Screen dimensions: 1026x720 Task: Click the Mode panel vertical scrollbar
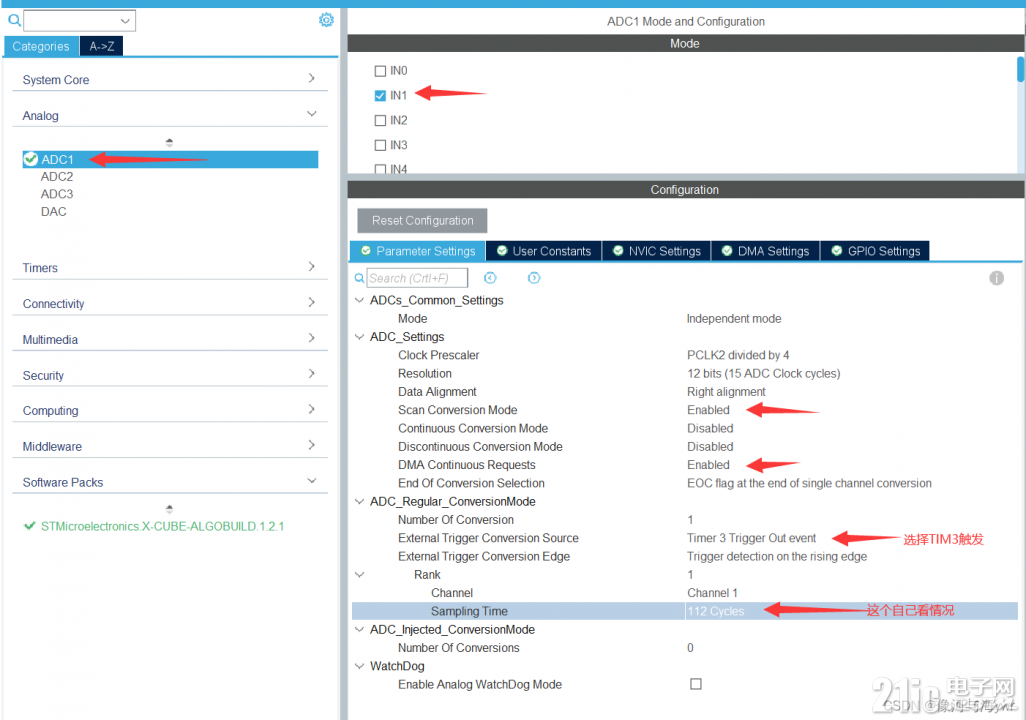(1020, 69)
